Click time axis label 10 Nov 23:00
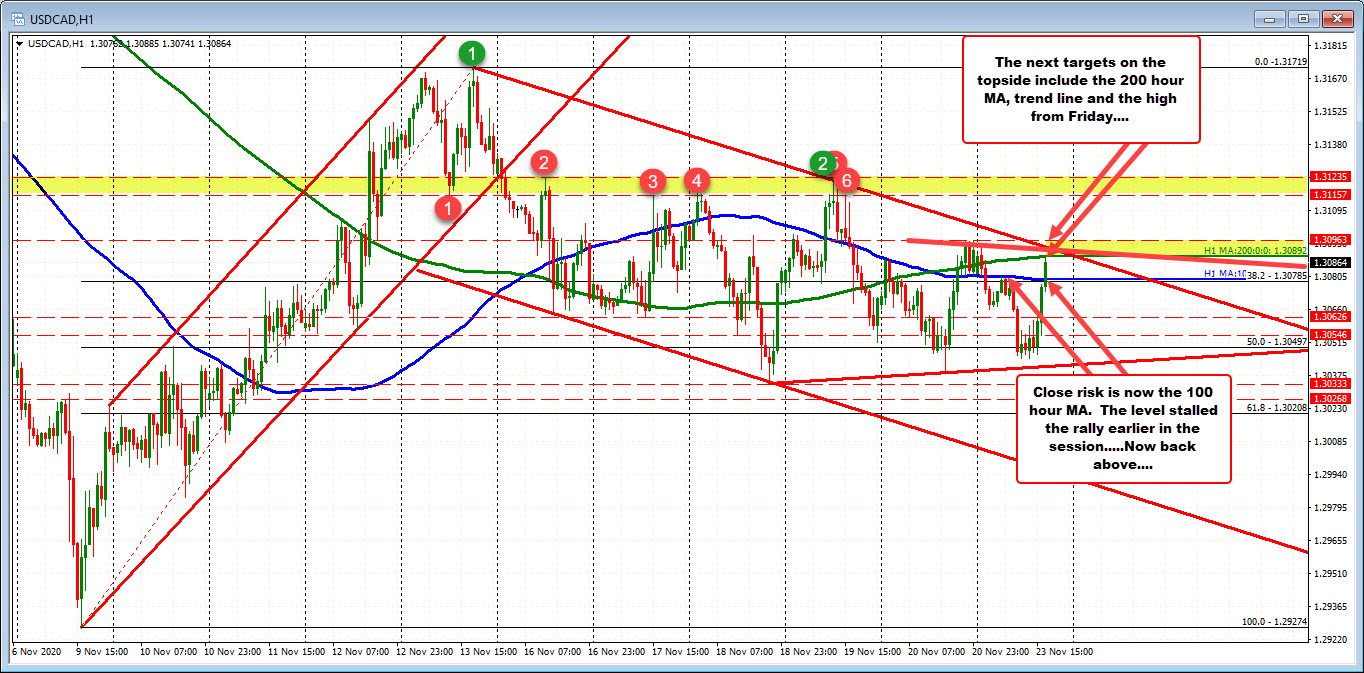Image resolution: width=1364 pixels, height=673 pixels. pyautogui.click(x=234, y=650)
